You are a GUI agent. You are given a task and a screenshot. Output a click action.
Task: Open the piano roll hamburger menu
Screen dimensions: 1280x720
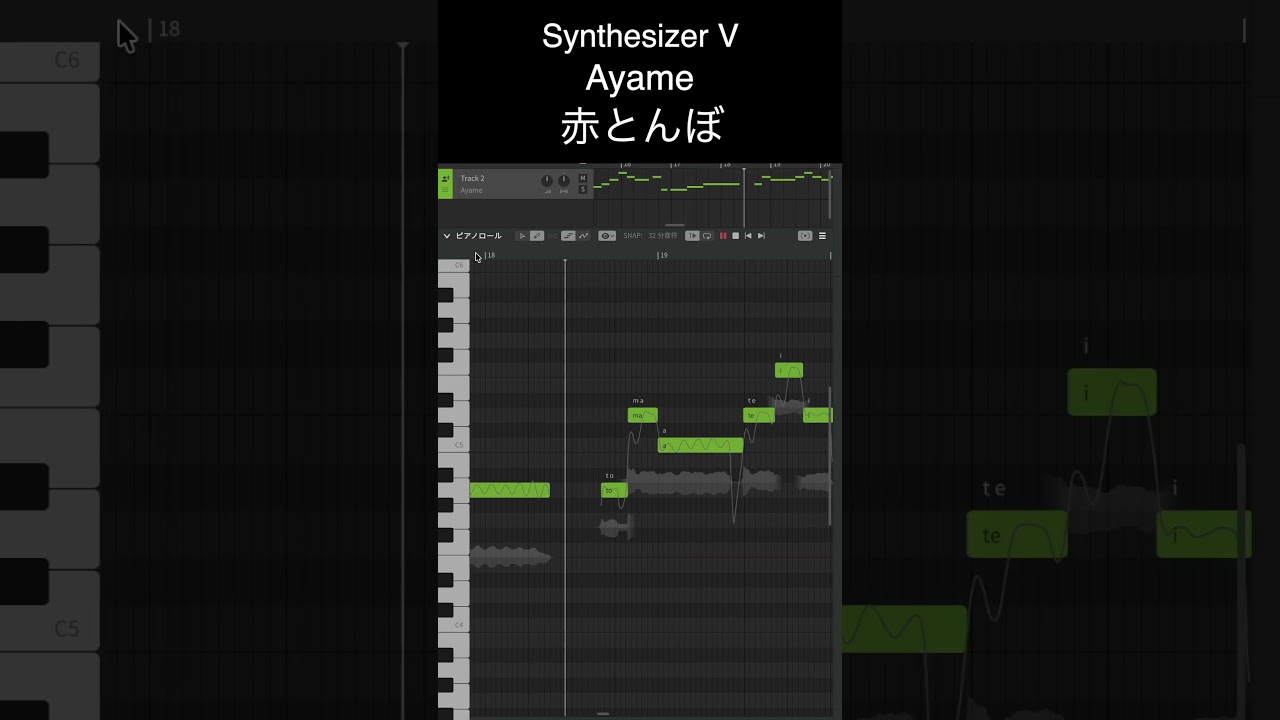pos(822,236)
